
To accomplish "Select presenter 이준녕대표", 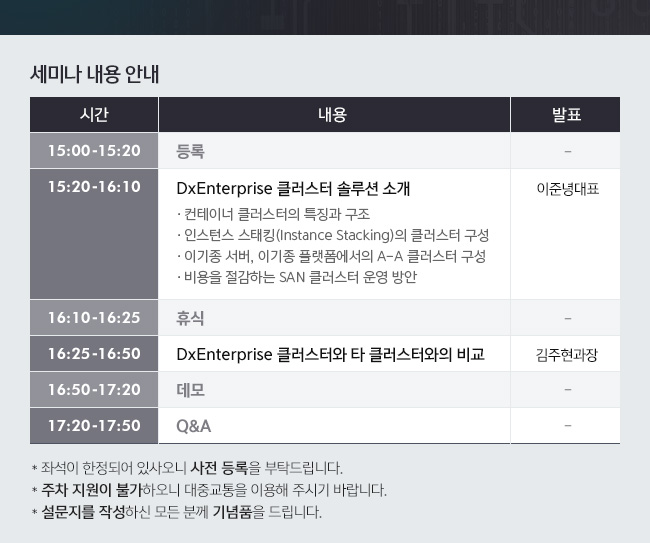I will point(568,189).
